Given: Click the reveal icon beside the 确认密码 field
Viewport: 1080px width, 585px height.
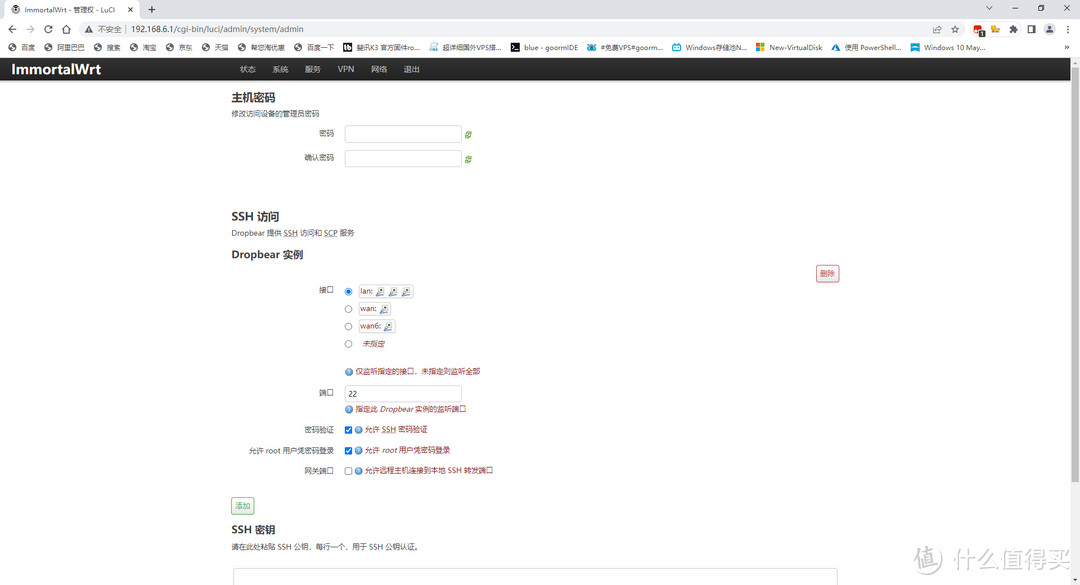Looking at the screenshot, I should [468, 159].
